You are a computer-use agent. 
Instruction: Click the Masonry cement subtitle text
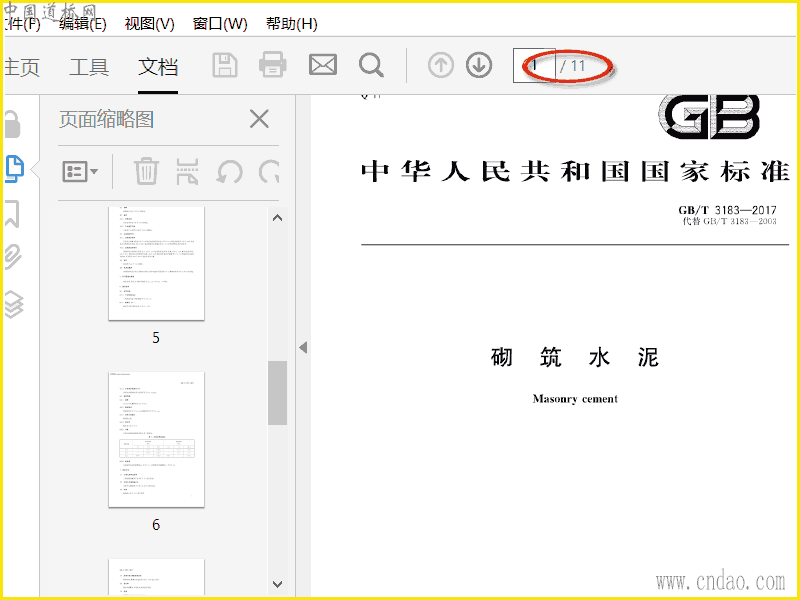tap(575, 399)
